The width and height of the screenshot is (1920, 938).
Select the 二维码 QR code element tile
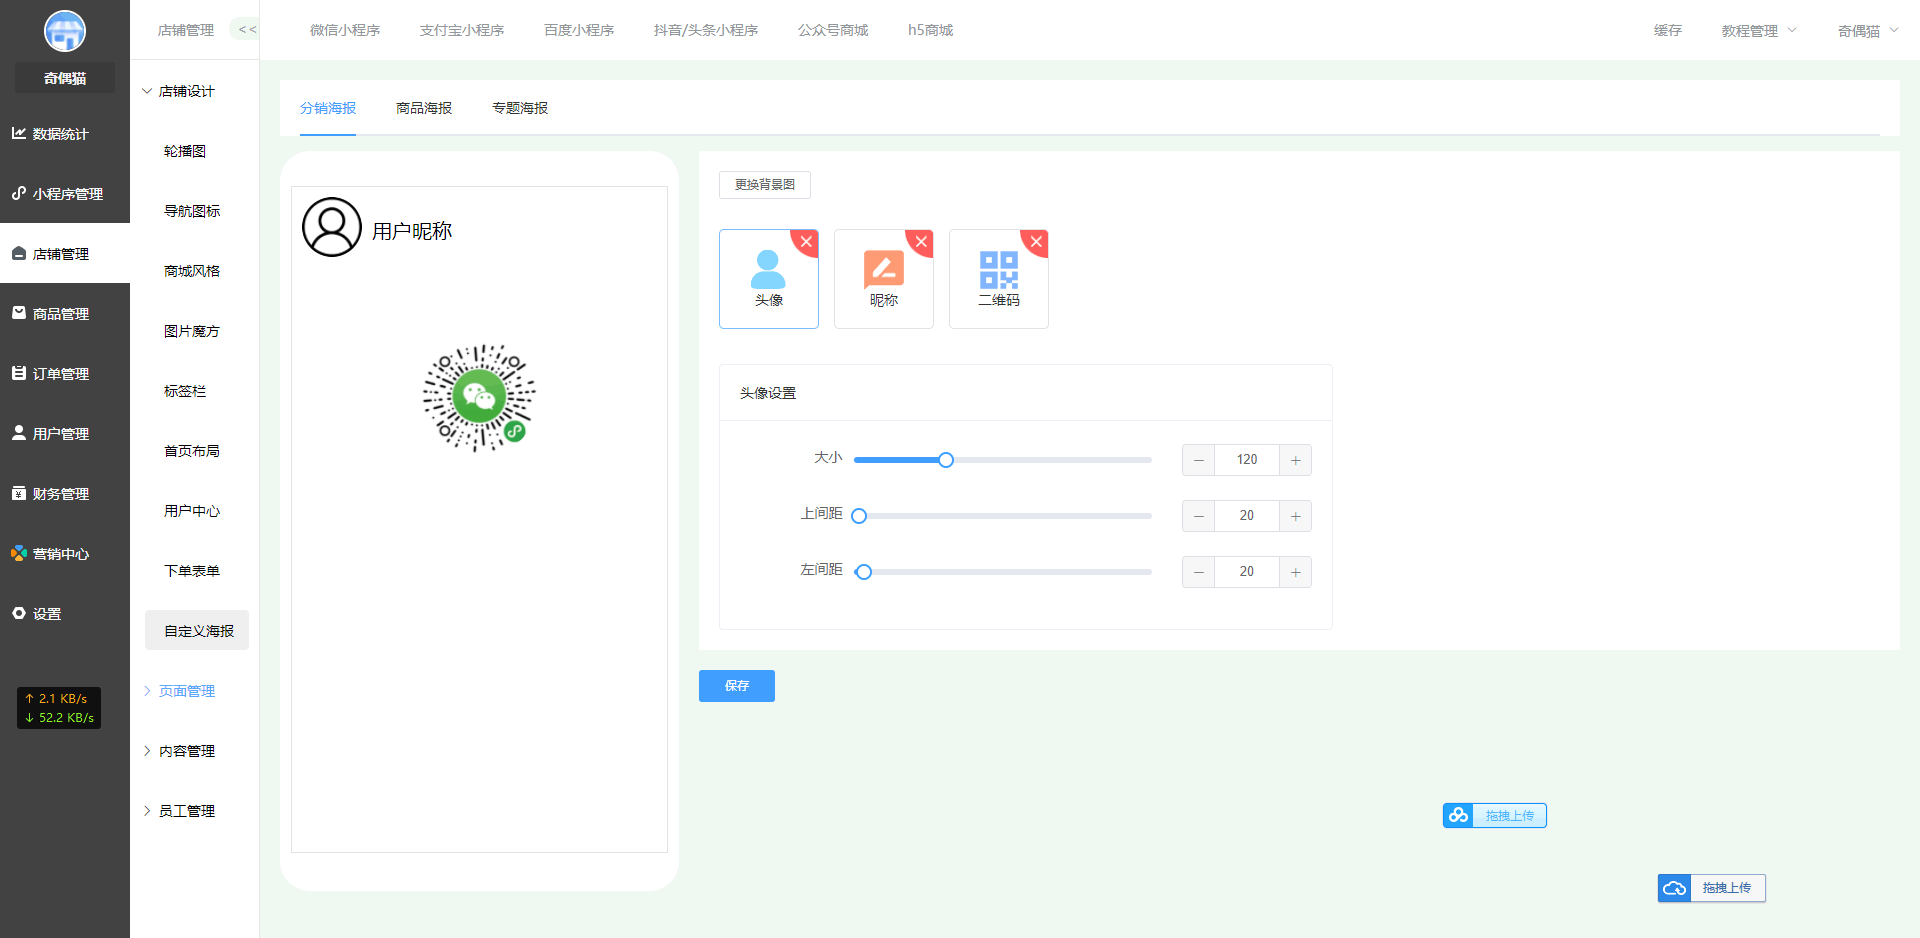pyautogui.click(x=998, y=278)
